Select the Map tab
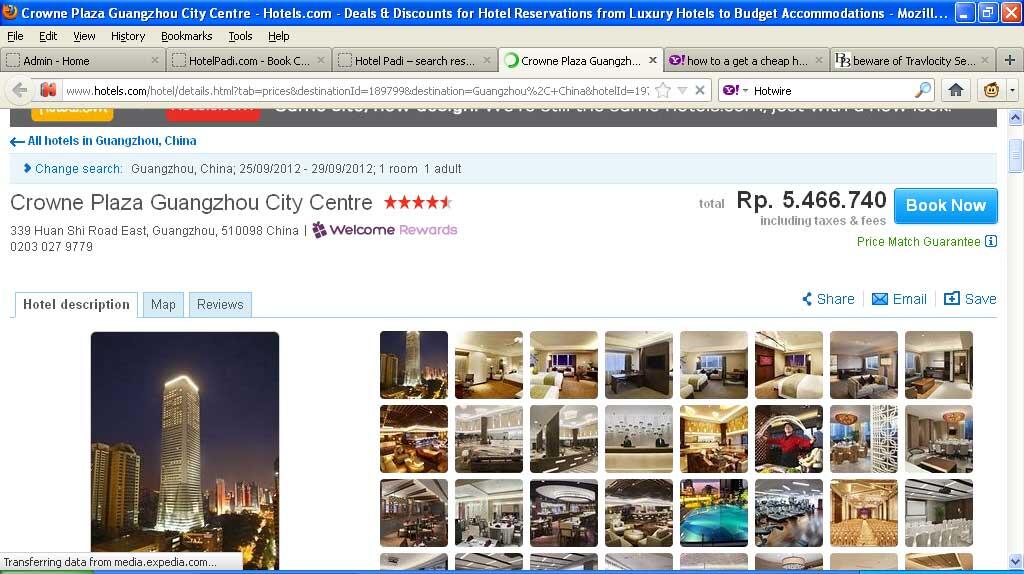 point(163,304)
